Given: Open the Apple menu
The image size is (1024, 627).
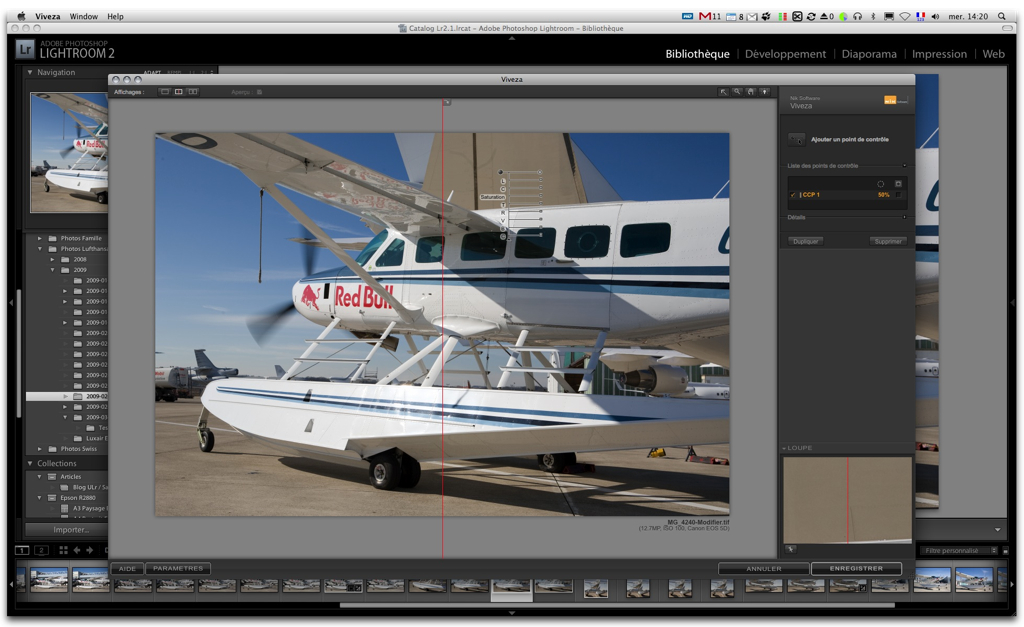Looking at the screenshot, I should pos(21,16).
